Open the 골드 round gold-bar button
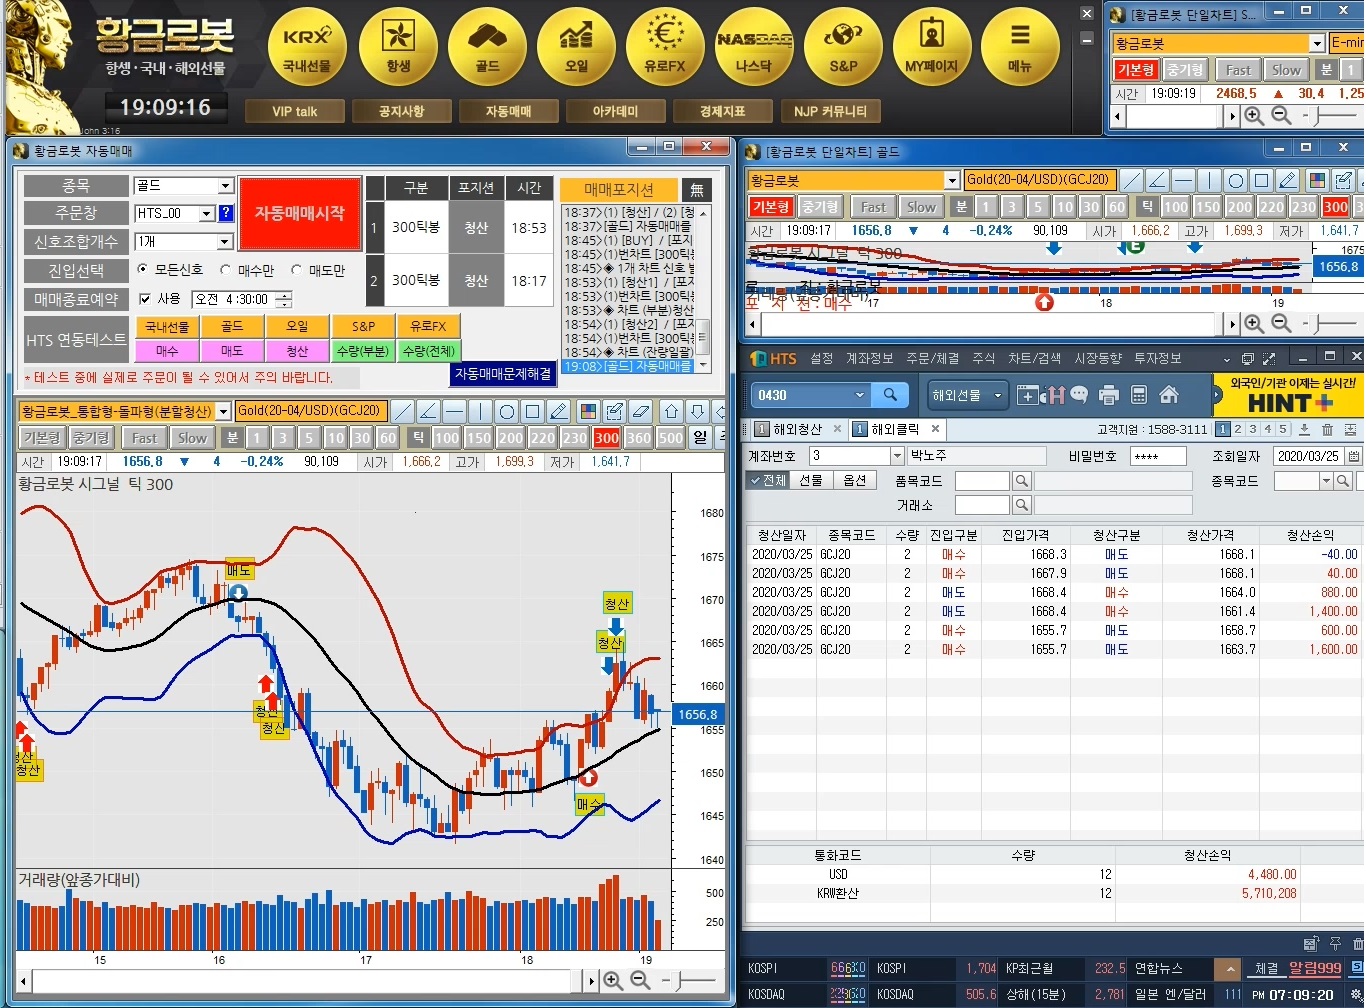The image size is (1366, 1008). 487,45
